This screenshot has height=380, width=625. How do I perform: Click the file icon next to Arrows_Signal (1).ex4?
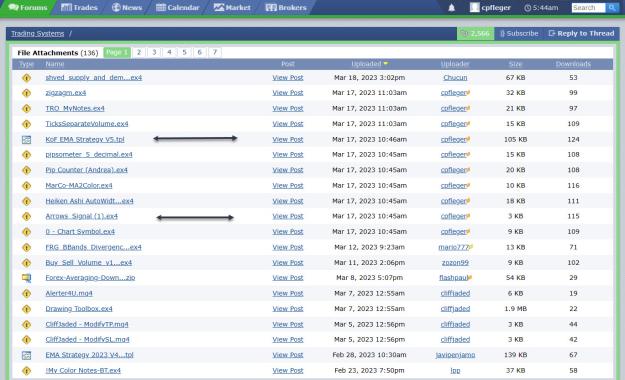[x=26, y=217]
